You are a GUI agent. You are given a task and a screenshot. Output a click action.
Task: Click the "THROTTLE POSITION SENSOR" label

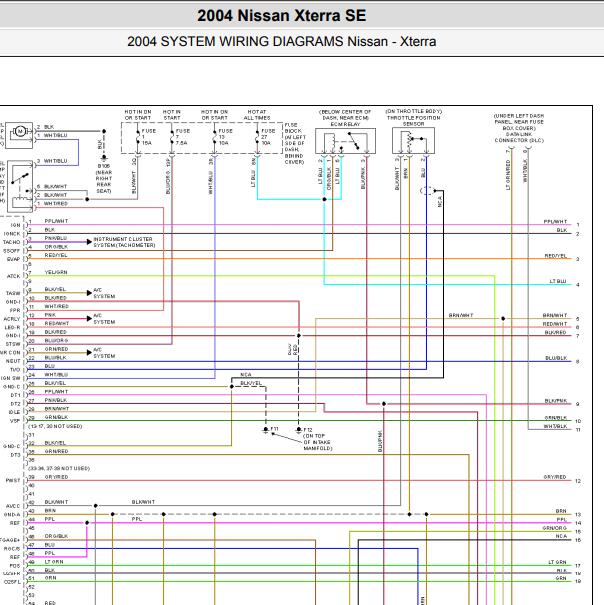pos(413,121)
